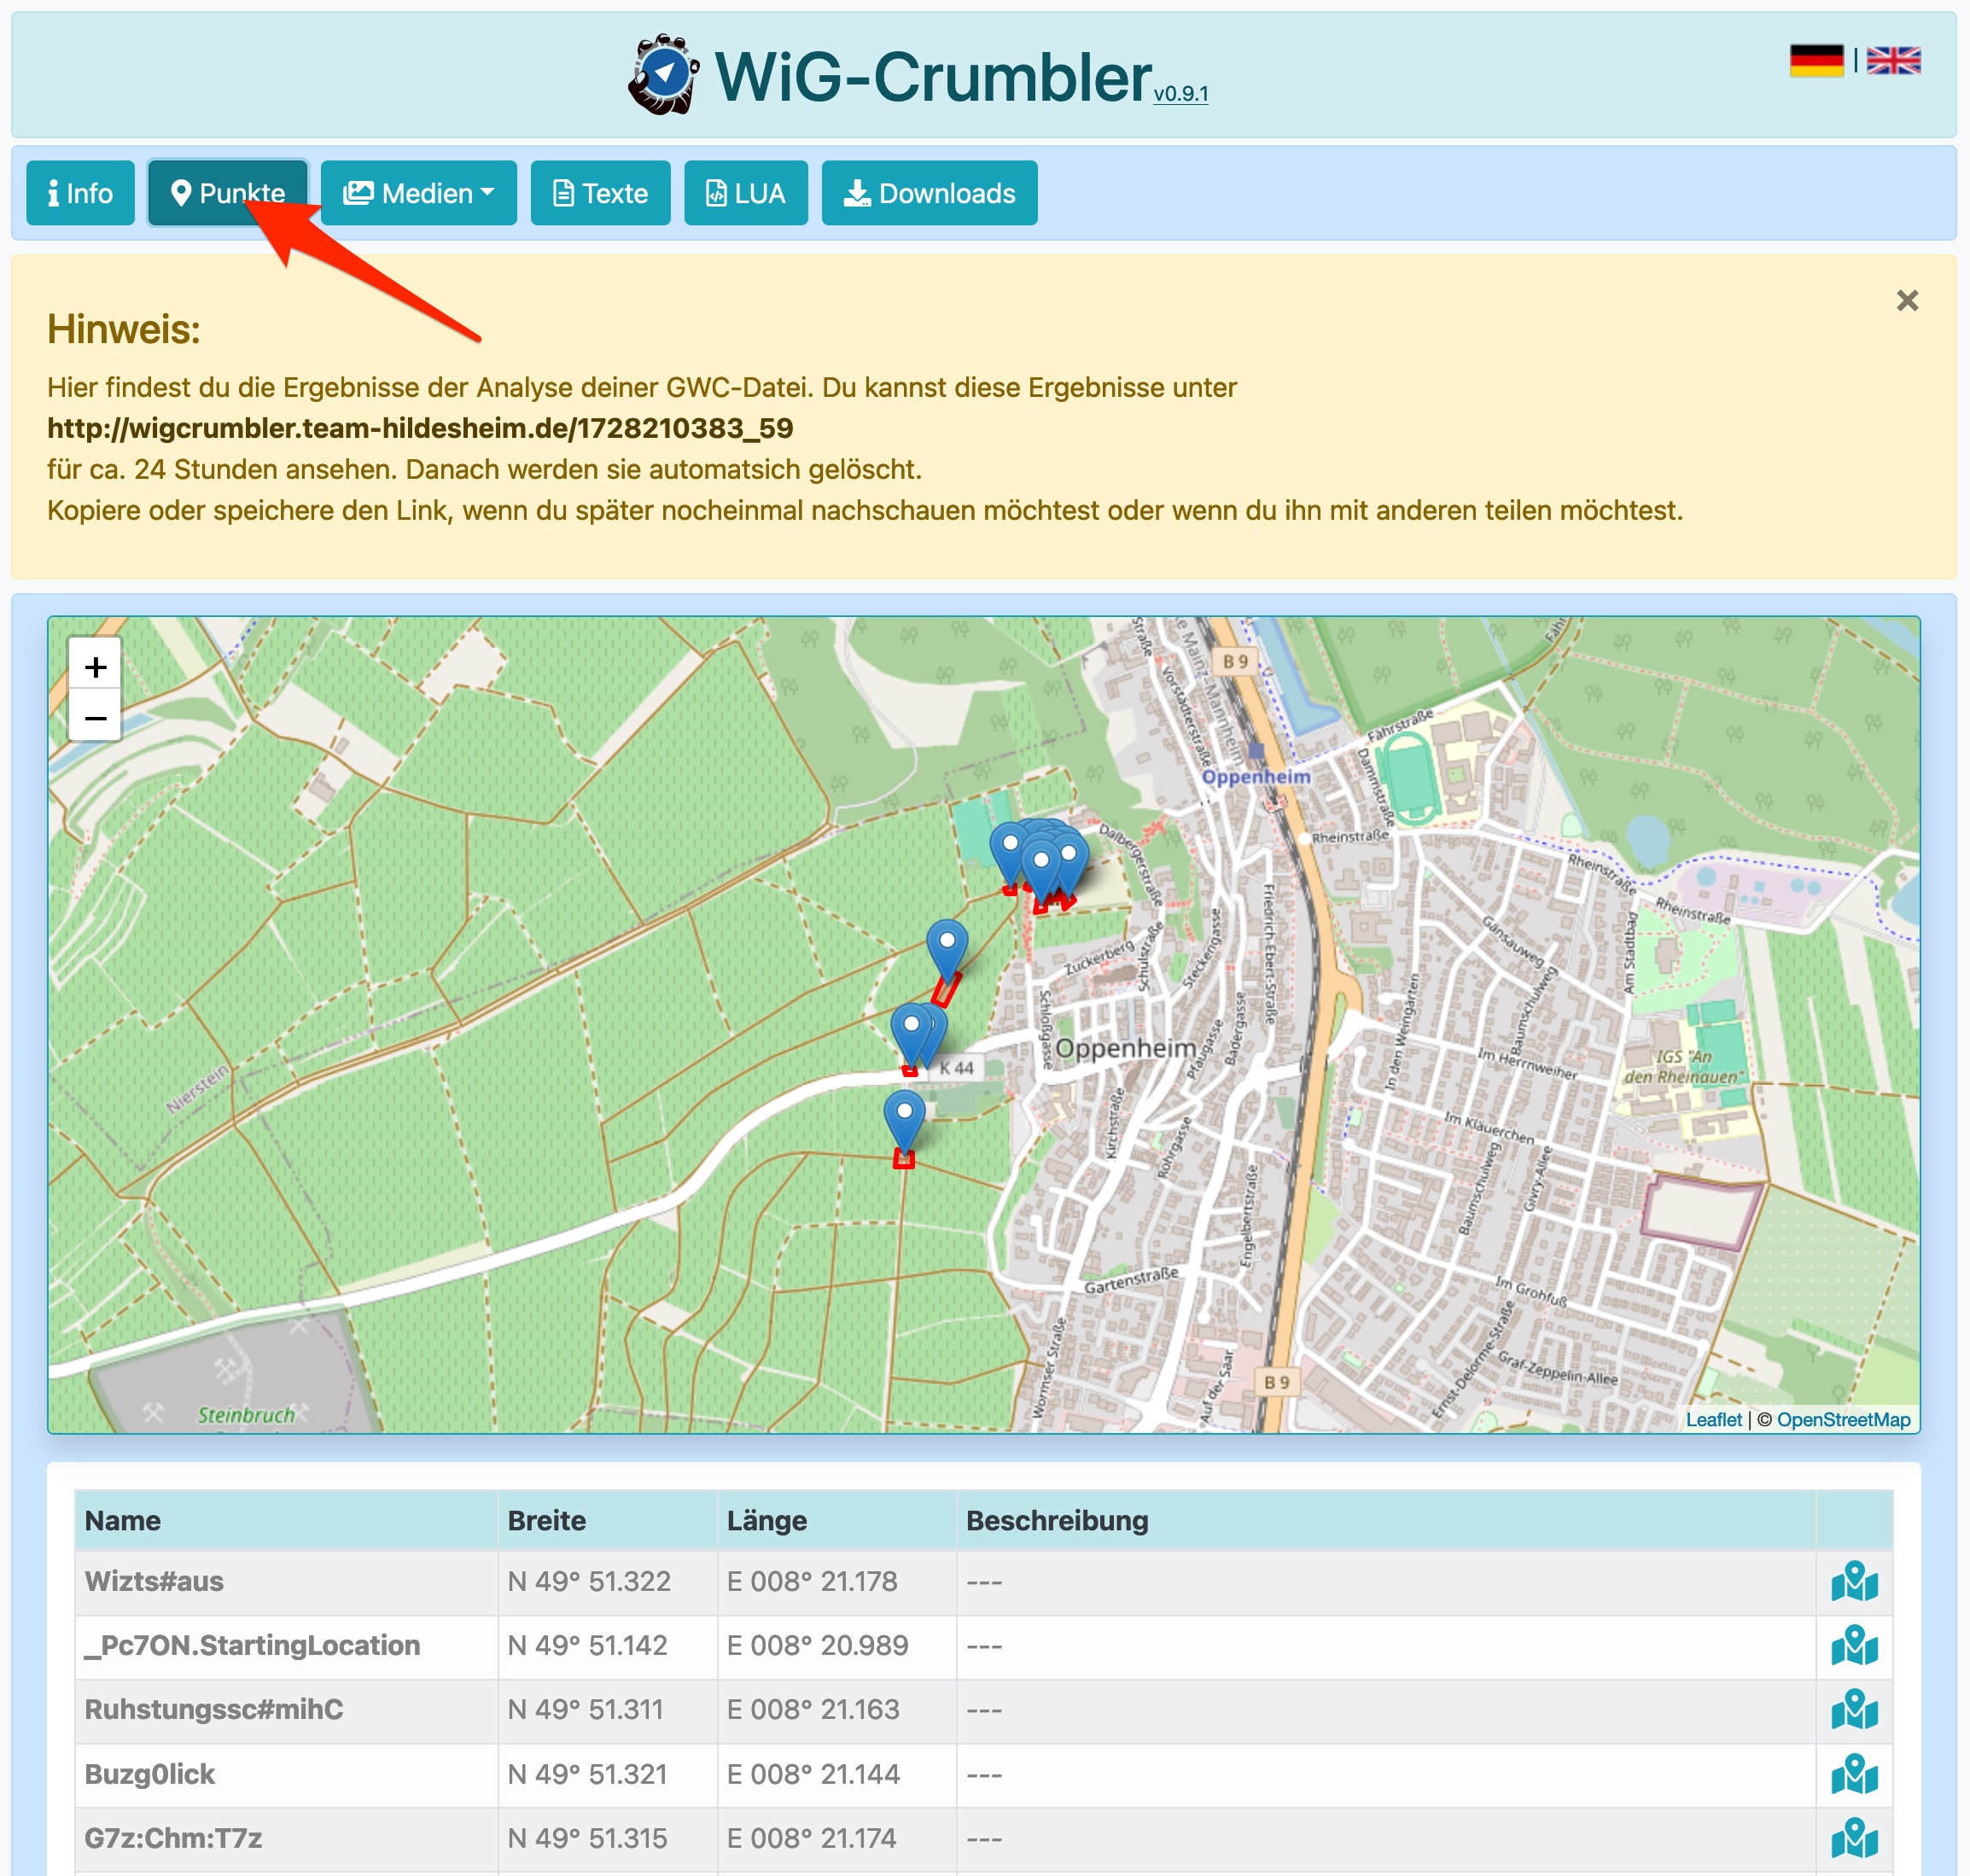This screenshot has width=1970, height=1876.
Task: Open the Downloads section
Action: [929, 193]
